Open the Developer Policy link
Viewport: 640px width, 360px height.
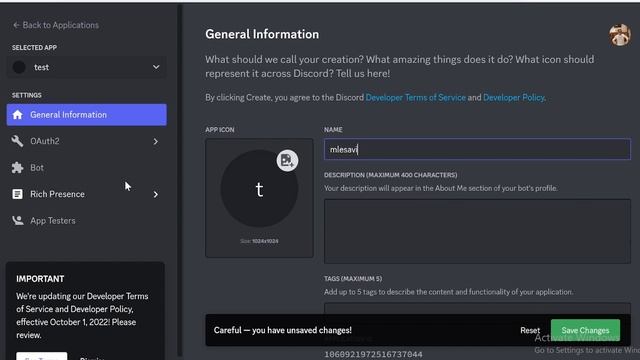[513, 98]
